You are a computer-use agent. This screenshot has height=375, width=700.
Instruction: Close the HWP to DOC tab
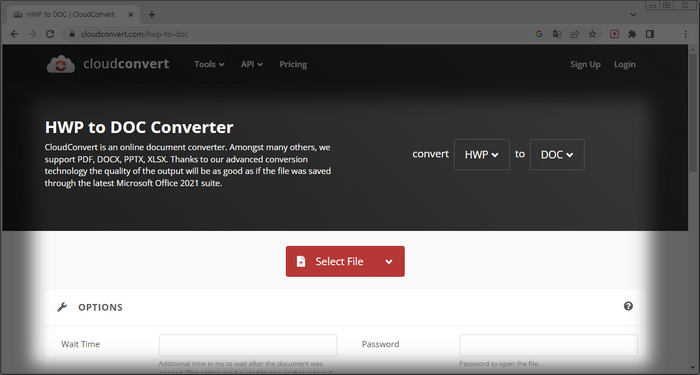pyautogui.click(x=131, y=15)
